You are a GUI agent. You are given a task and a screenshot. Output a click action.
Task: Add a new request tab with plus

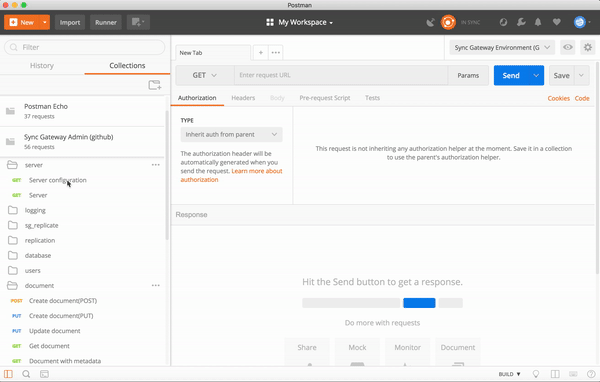[x=261, y=52]
